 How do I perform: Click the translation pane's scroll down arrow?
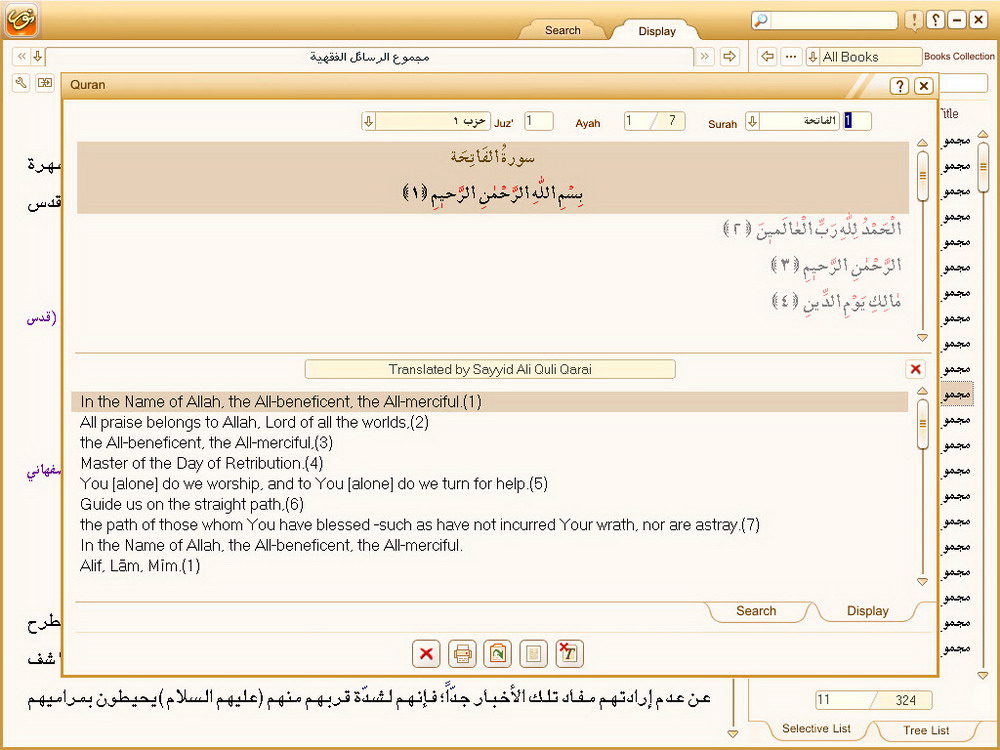[x=922, y=582]
